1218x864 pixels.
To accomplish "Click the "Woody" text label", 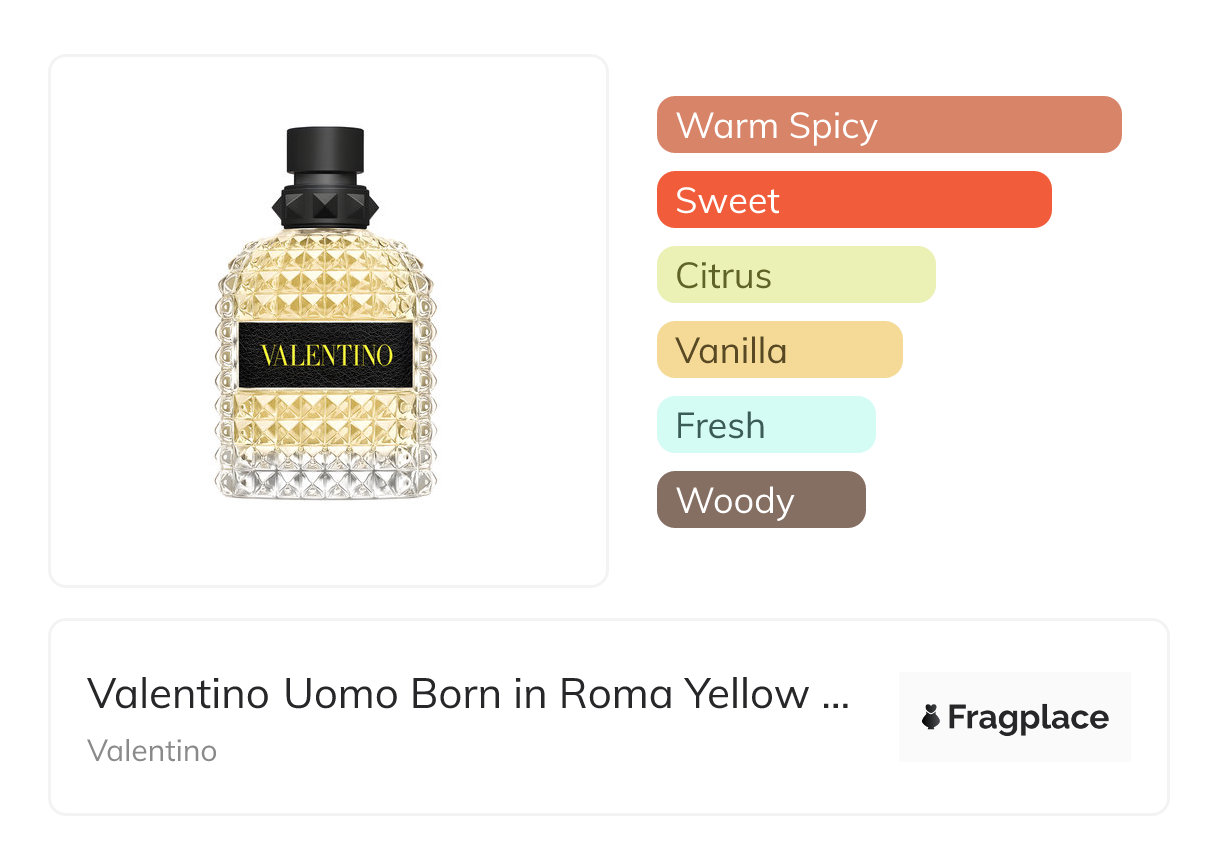I will pyautogui.click(x=735, y=501).
